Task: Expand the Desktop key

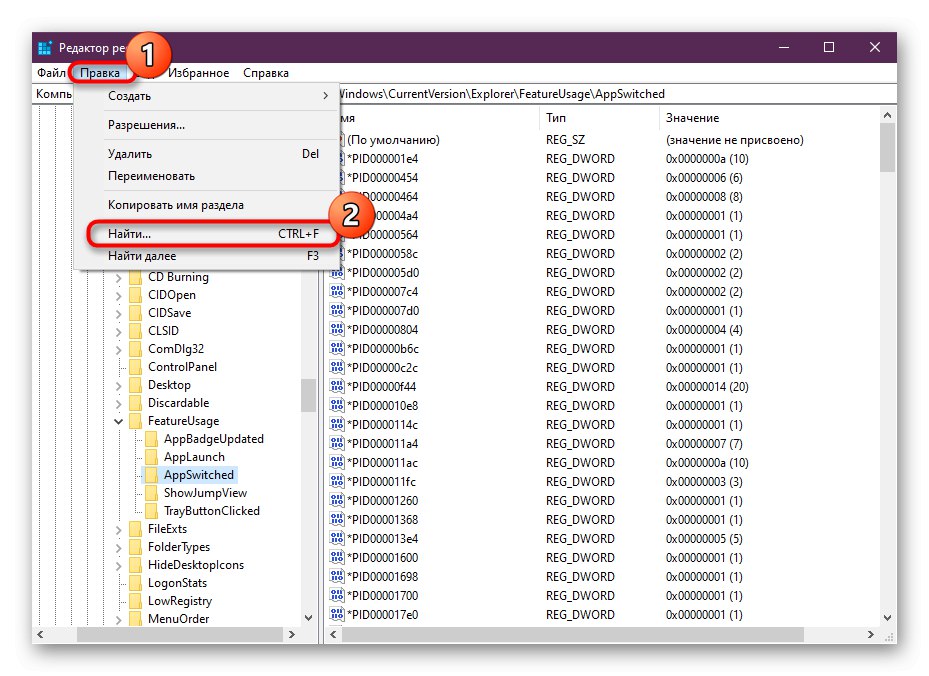Action: click(x=118, y=386)
